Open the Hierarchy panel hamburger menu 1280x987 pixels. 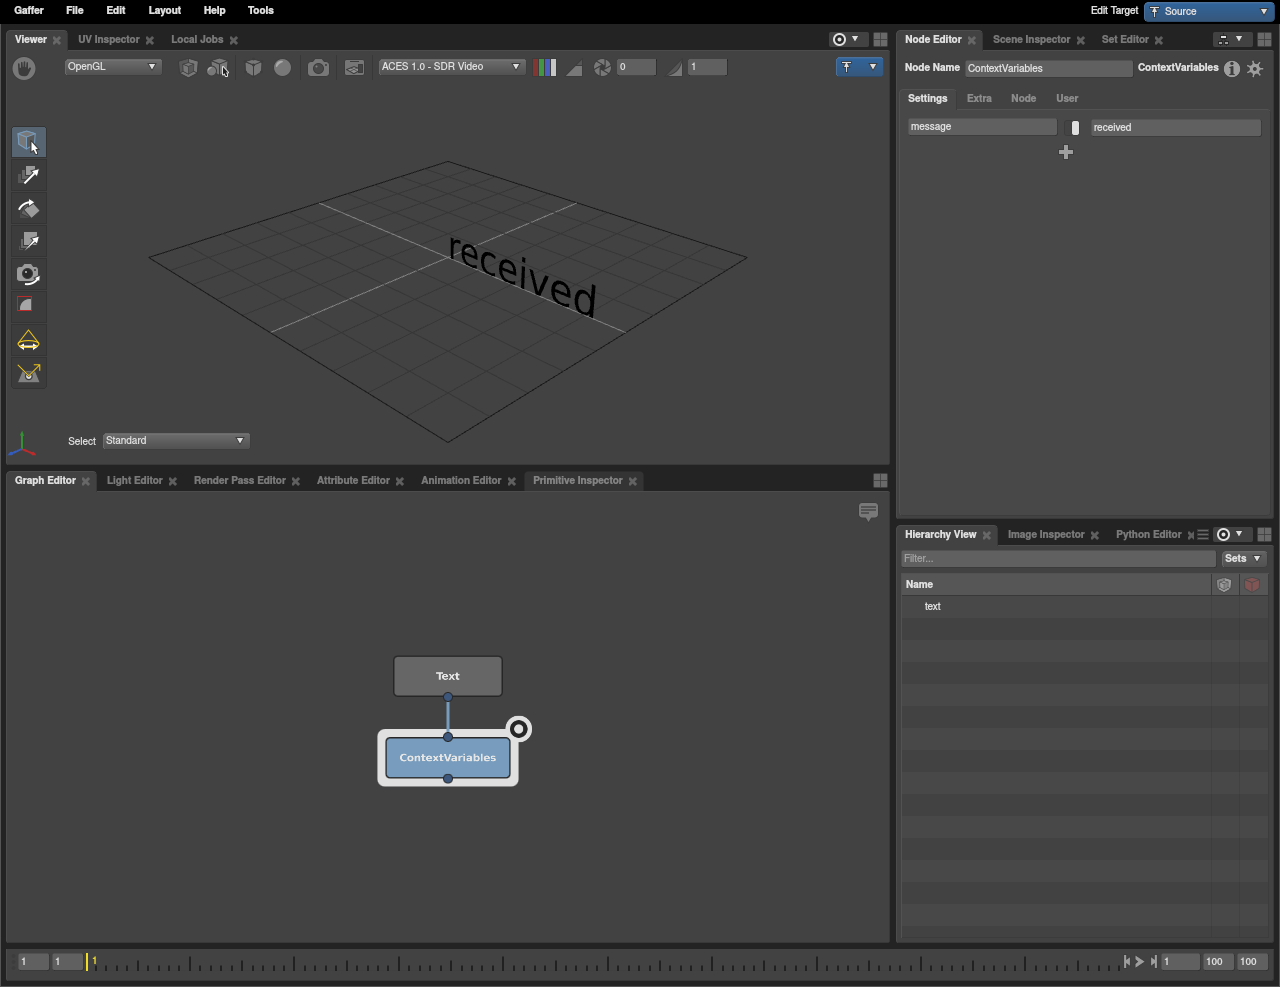click(1203, 534)
